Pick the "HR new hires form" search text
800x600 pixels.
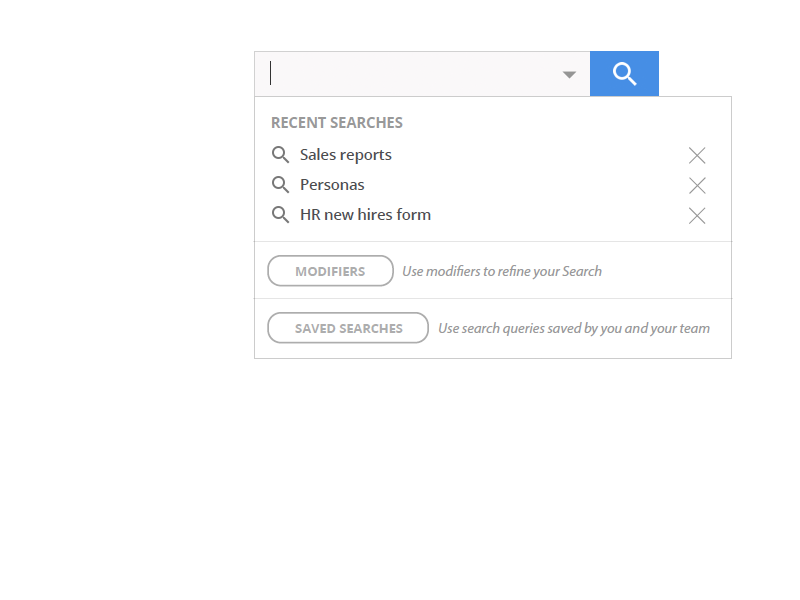[365, 215]
